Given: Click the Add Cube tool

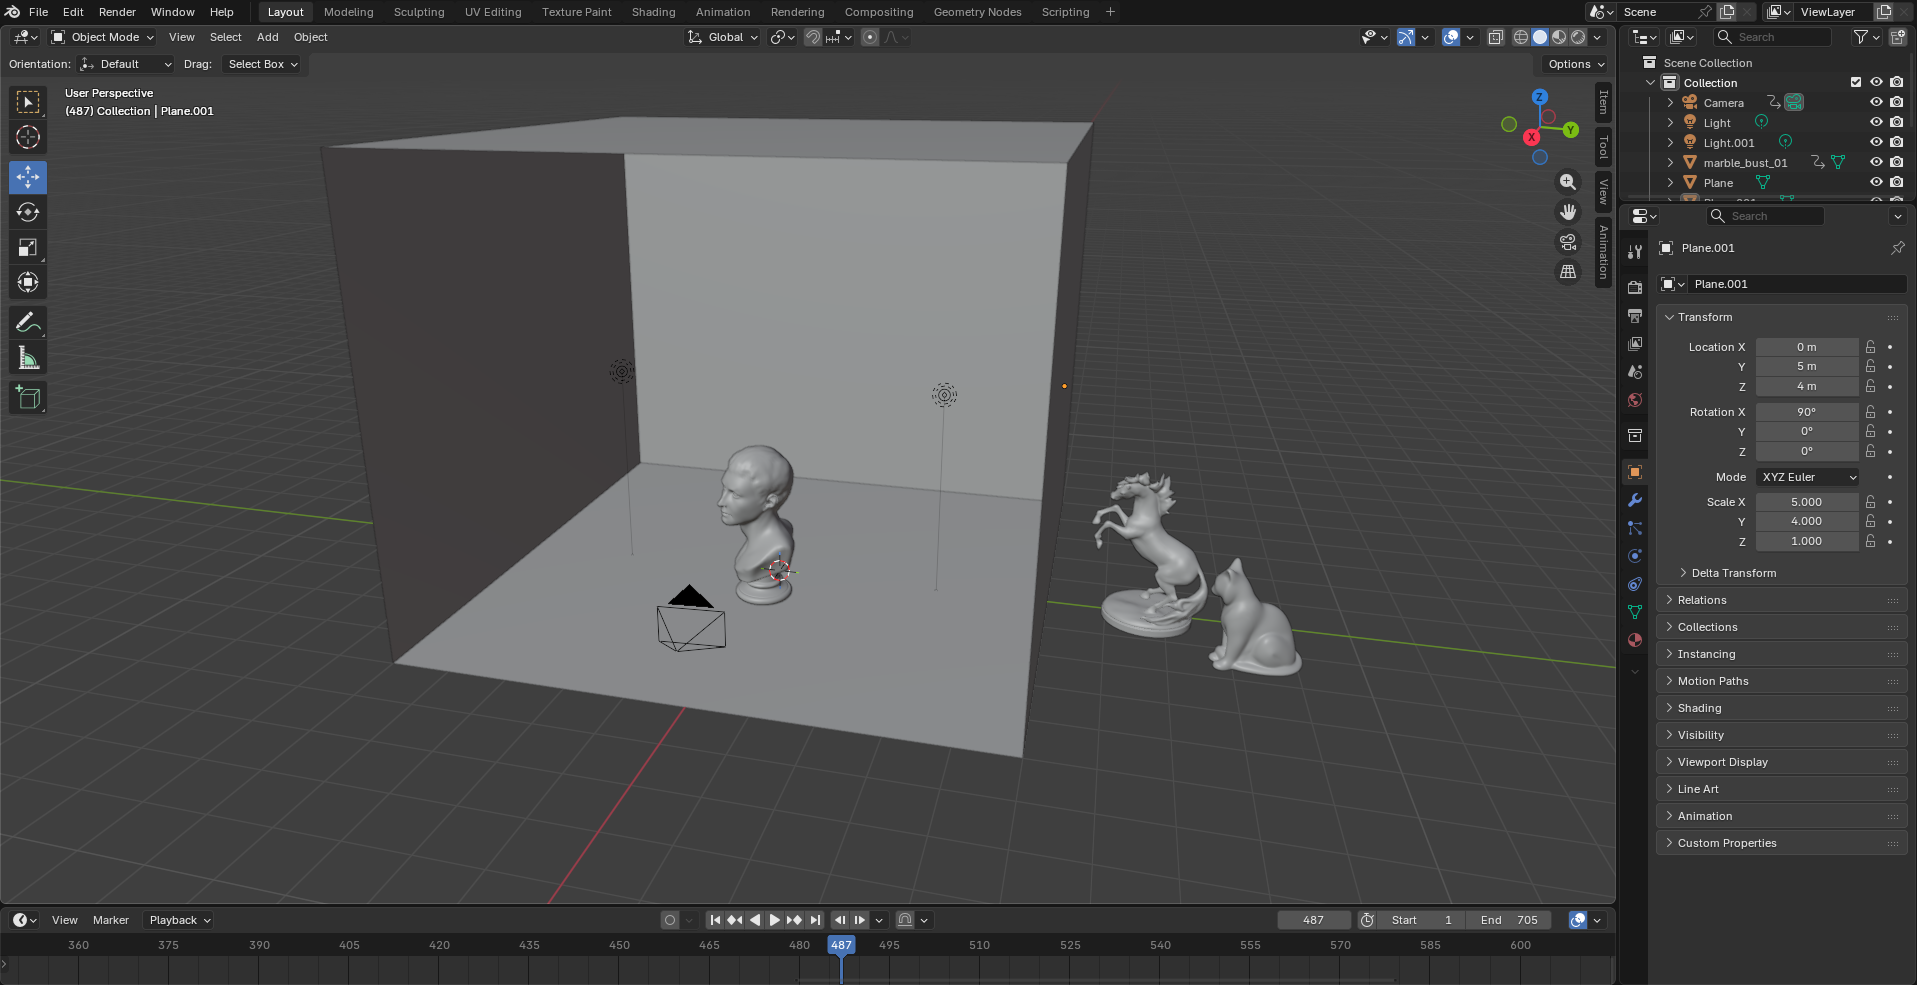Looking at the screenshot, I should 28,398.
